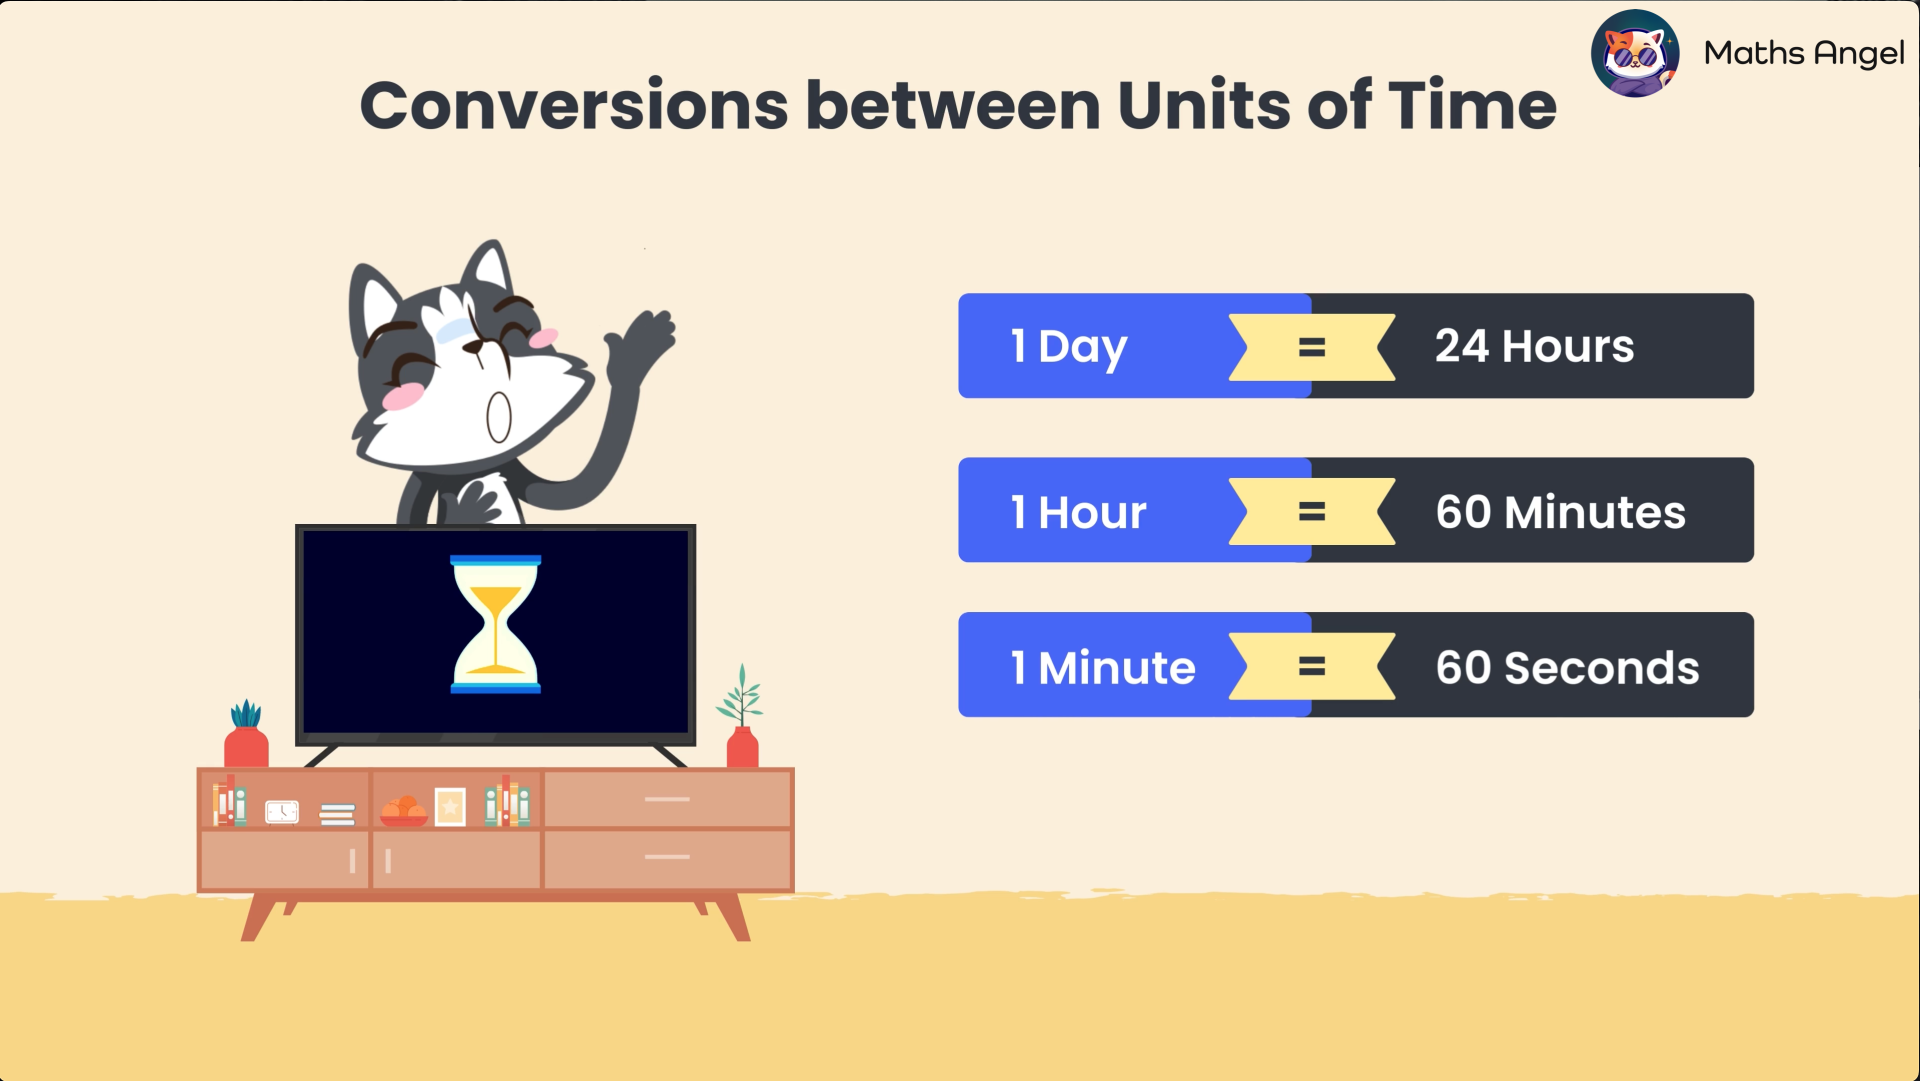Select the 1 Day equals 24 Hours conversion row

[x=1354, y=345]
